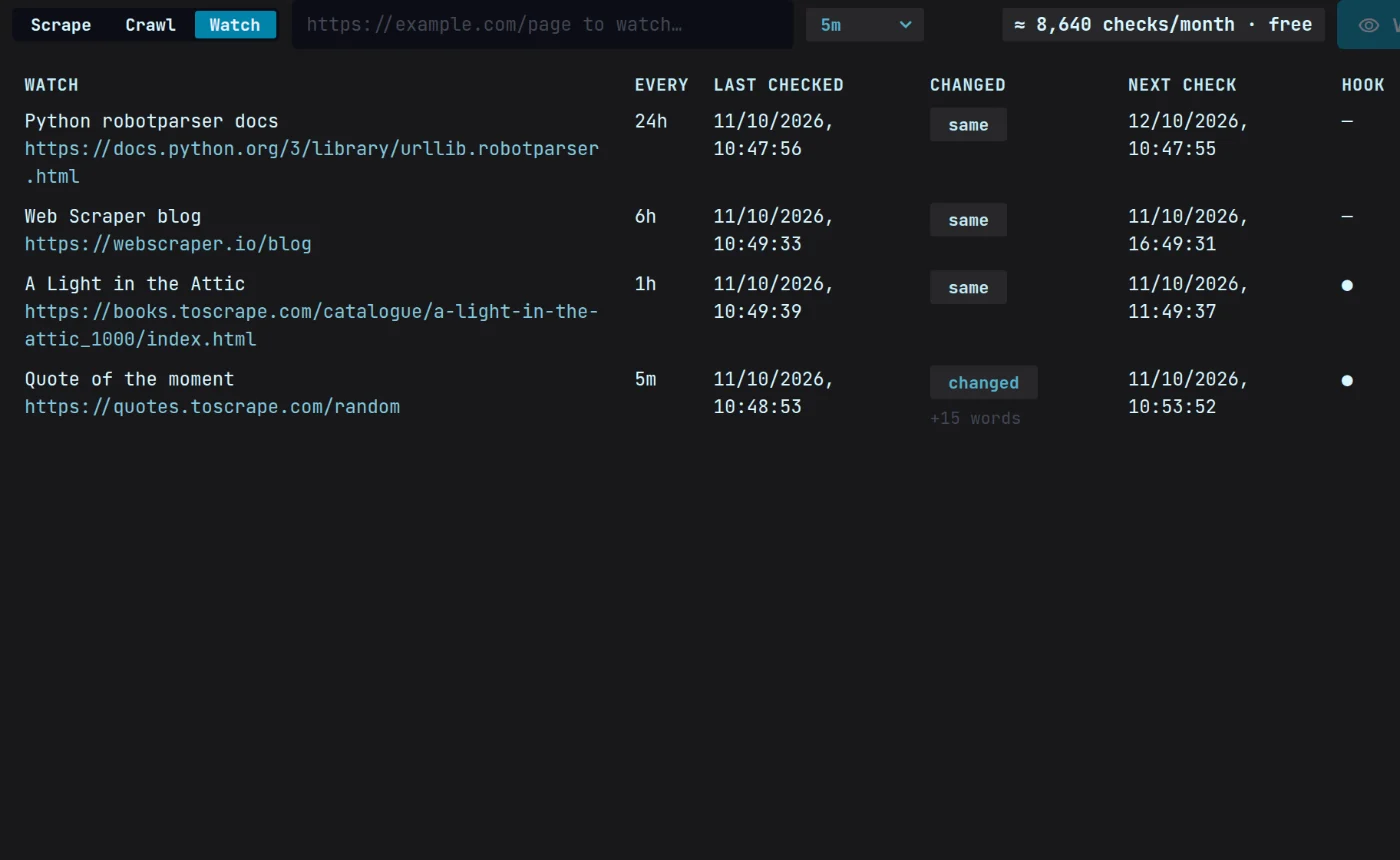1400x860 pixels.
Task: Switch to the Scrape tab
Action: point(61,25)
